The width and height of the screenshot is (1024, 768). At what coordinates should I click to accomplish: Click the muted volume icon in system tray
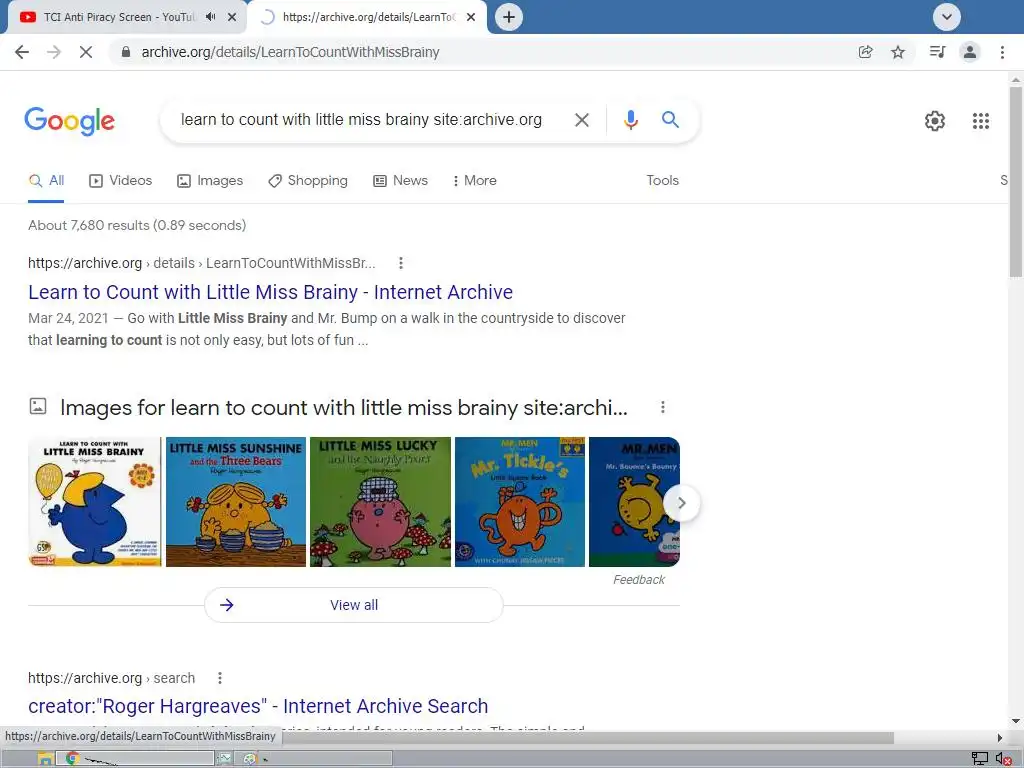(x=1004, y=759)
